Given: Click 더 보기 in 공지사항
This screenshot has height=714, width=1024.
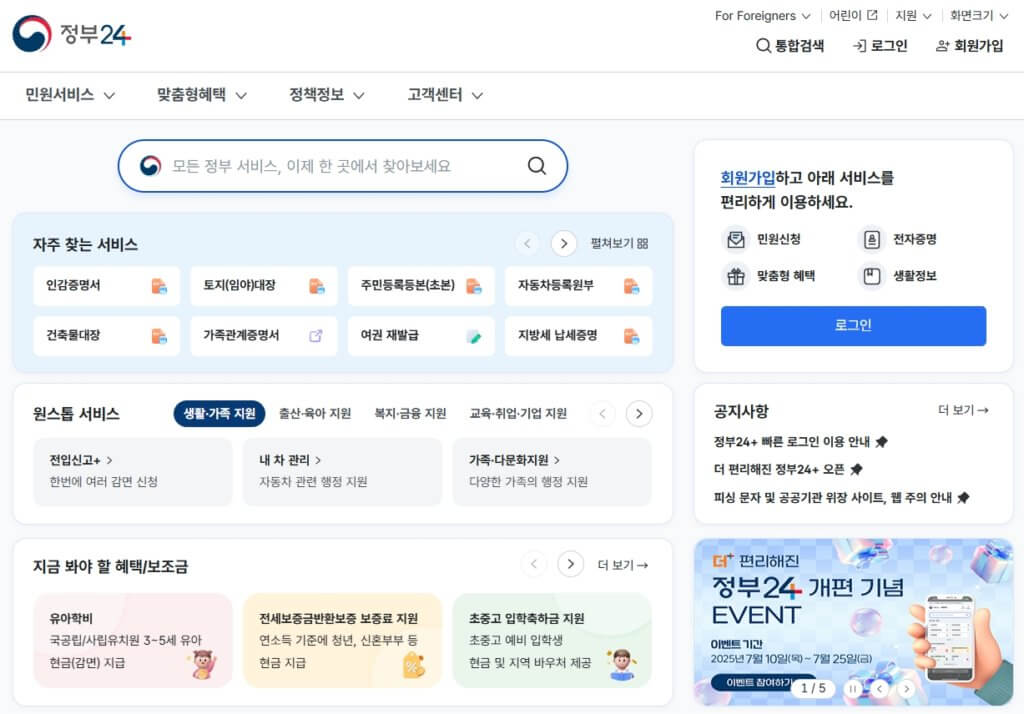Looking at the screenshot, I should pos(963,410).
